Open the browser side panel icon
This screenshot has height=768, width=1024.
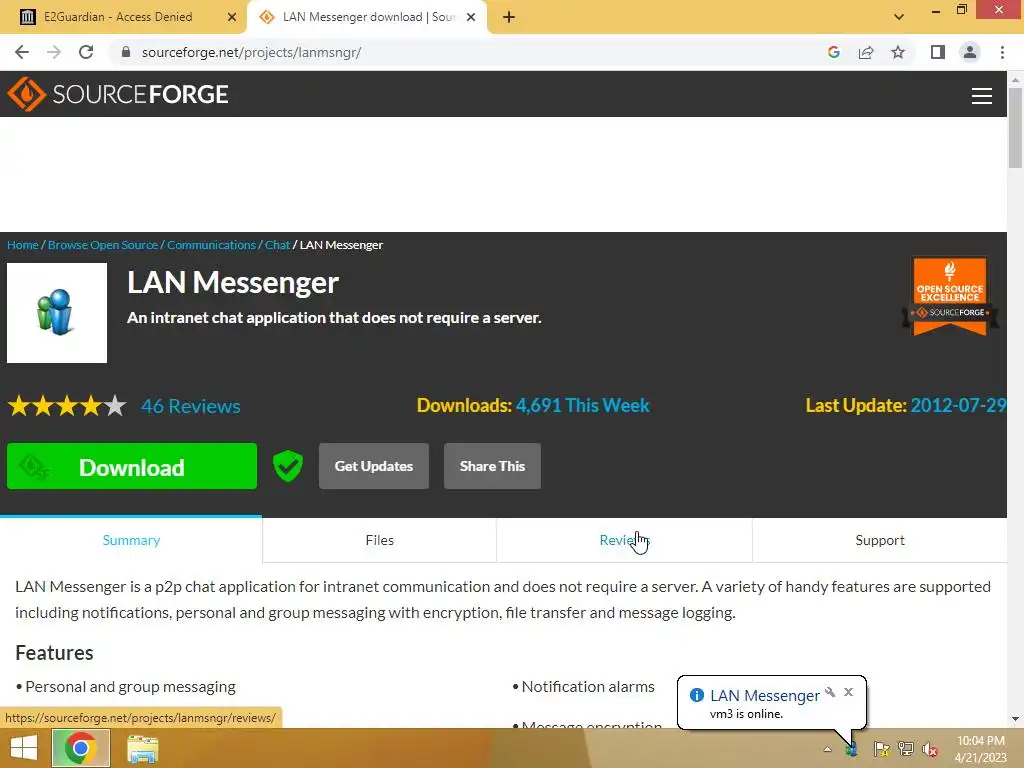[x=938, y=52]
